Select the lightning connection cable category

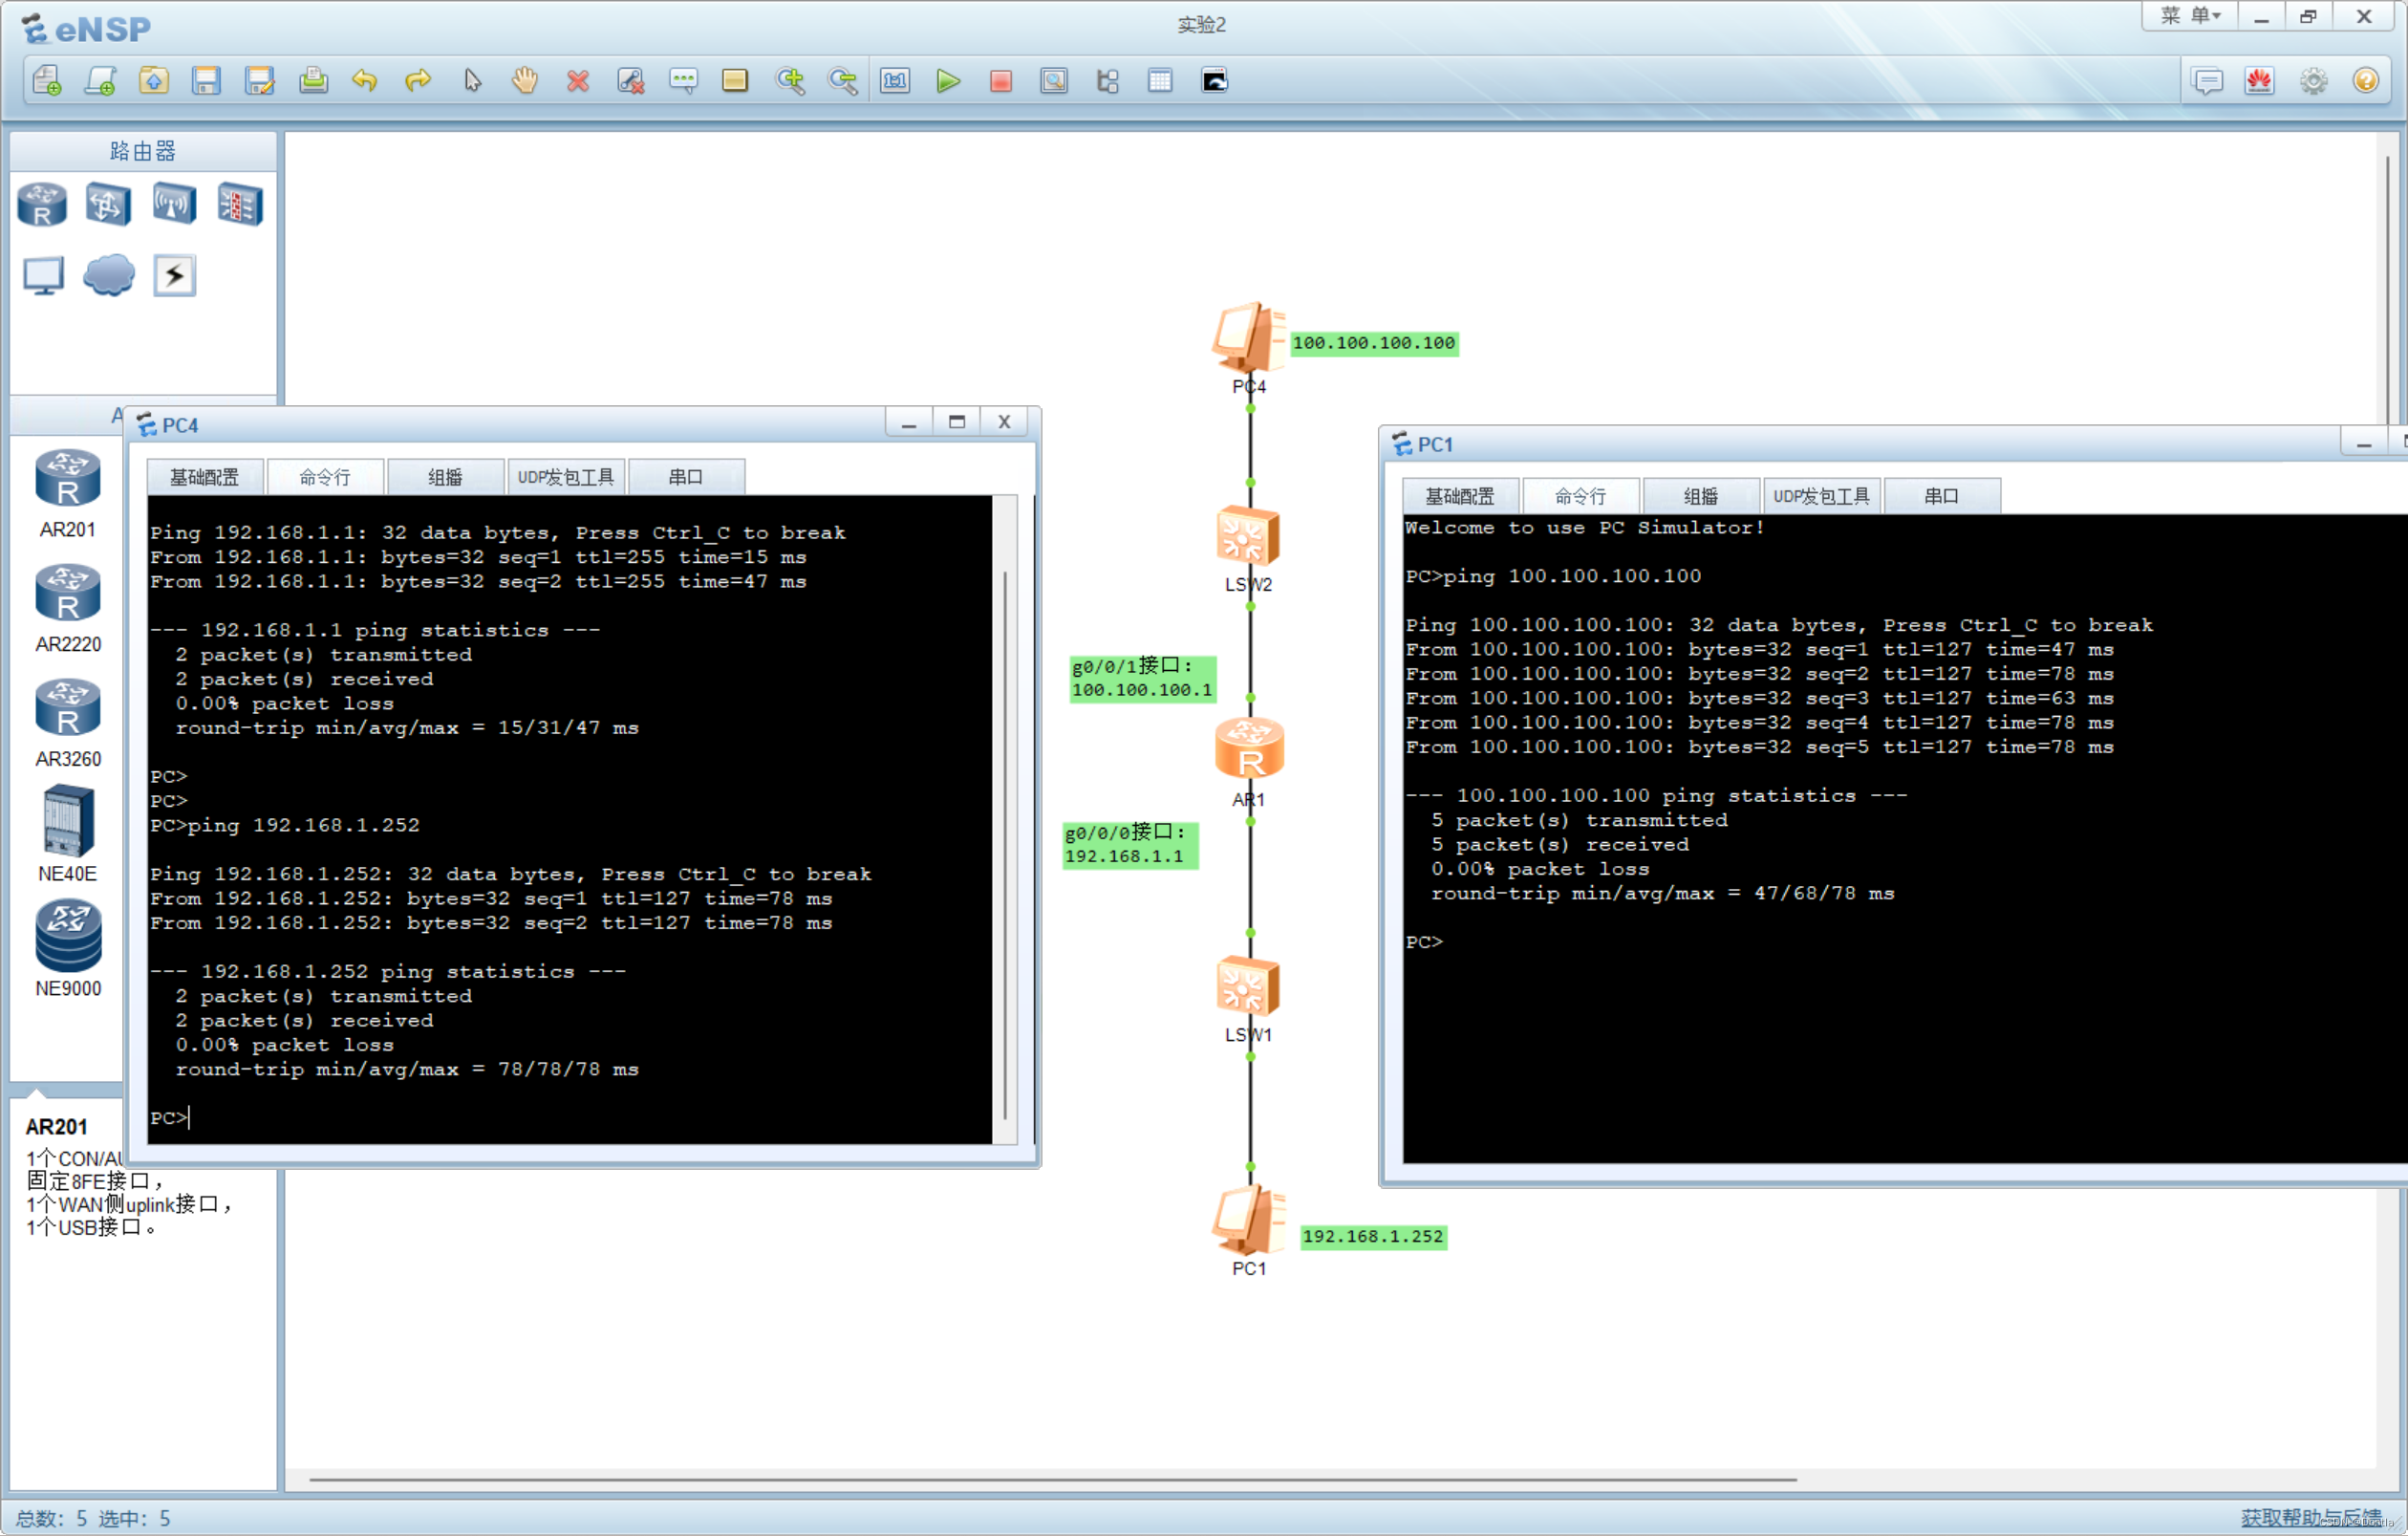point(174,276)
